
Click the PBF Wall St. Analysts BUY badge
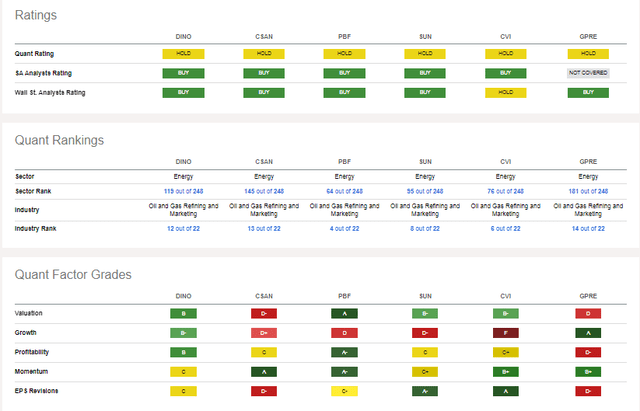[344, 93]
